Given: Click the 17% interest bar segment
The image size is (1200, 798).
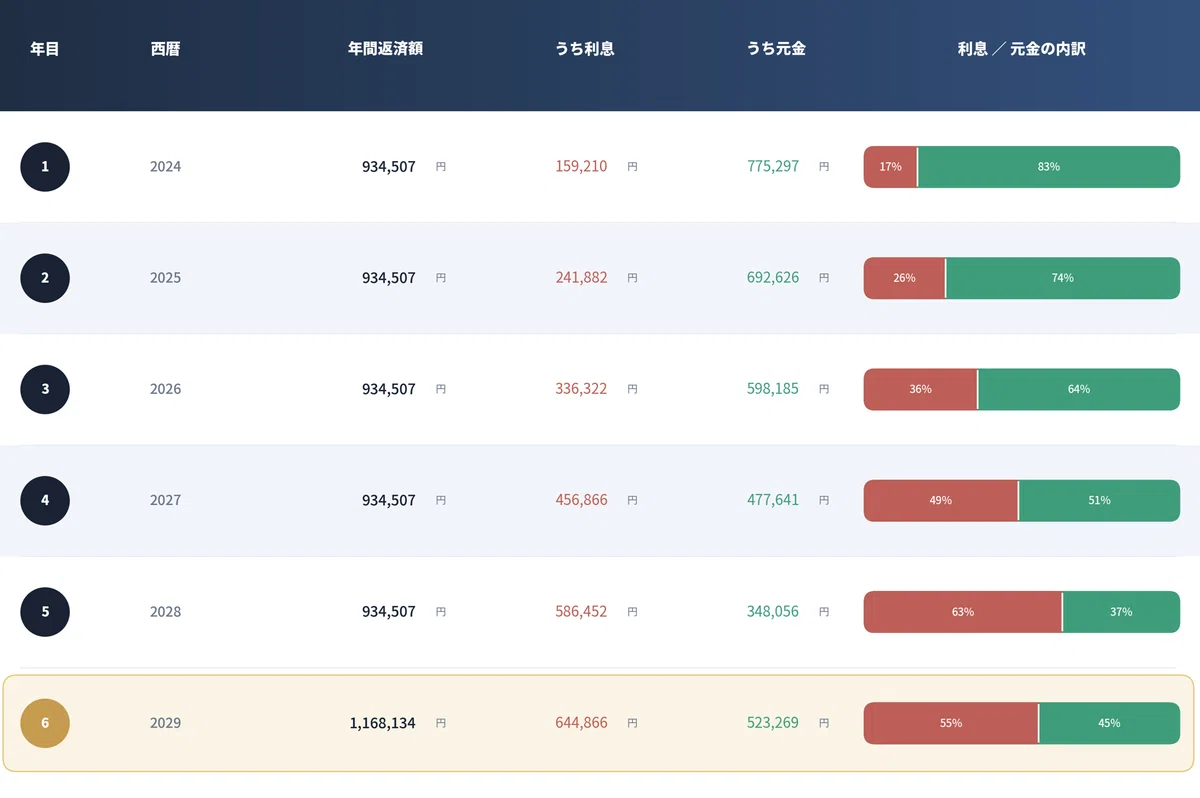Looking at the screenshot, I should click(890, 167).
